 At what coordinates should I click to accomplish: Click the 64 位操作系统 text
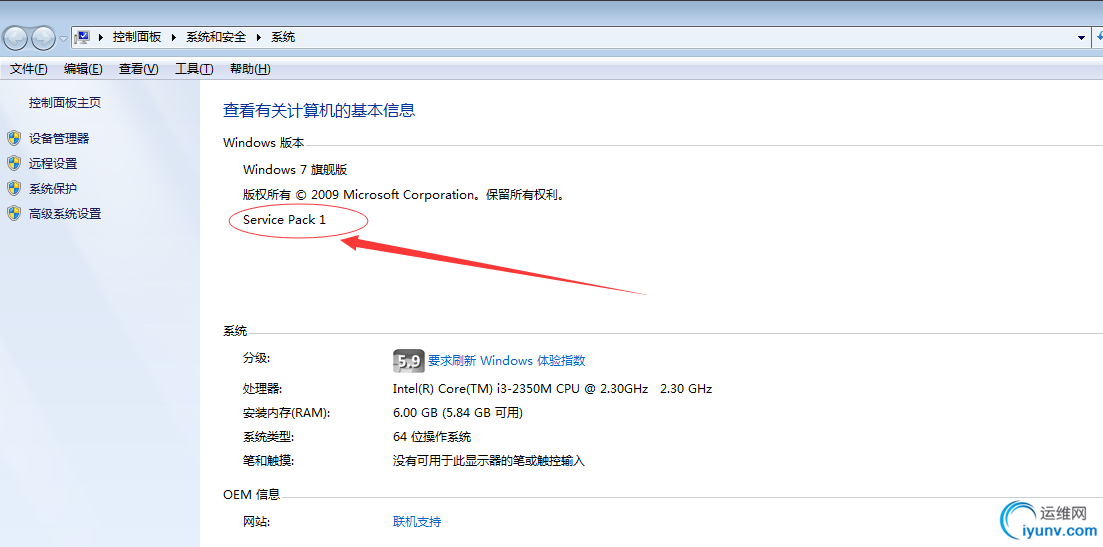click(x=432, y=437)
